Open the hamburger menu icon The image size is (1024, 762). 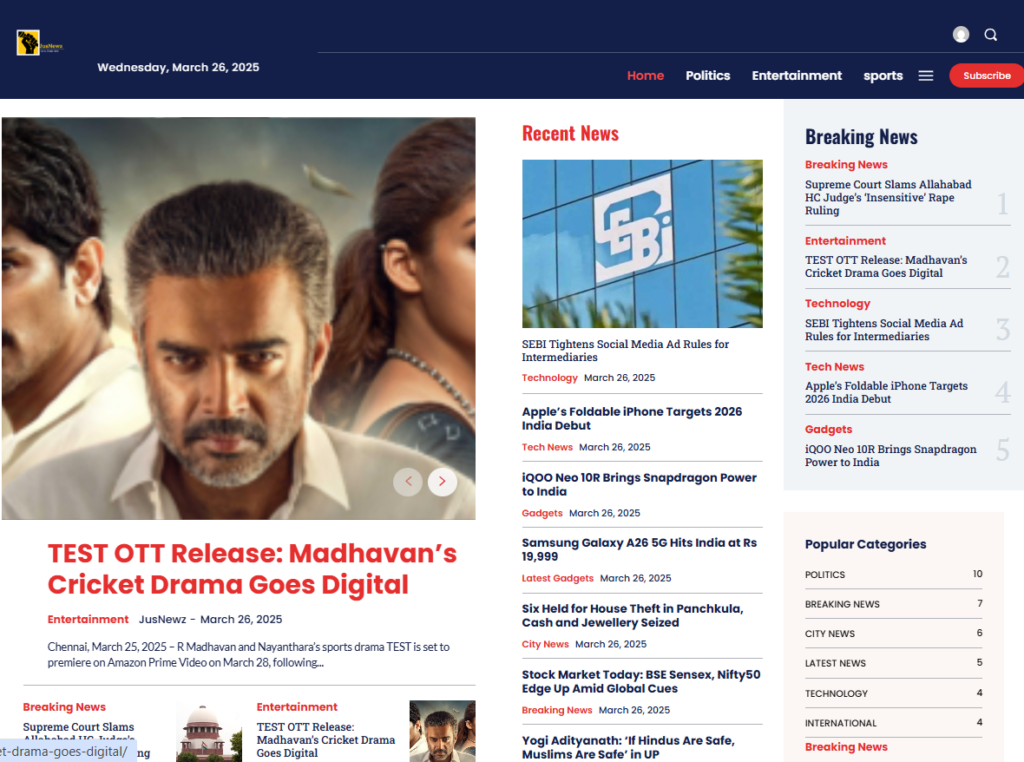[925, 76]
